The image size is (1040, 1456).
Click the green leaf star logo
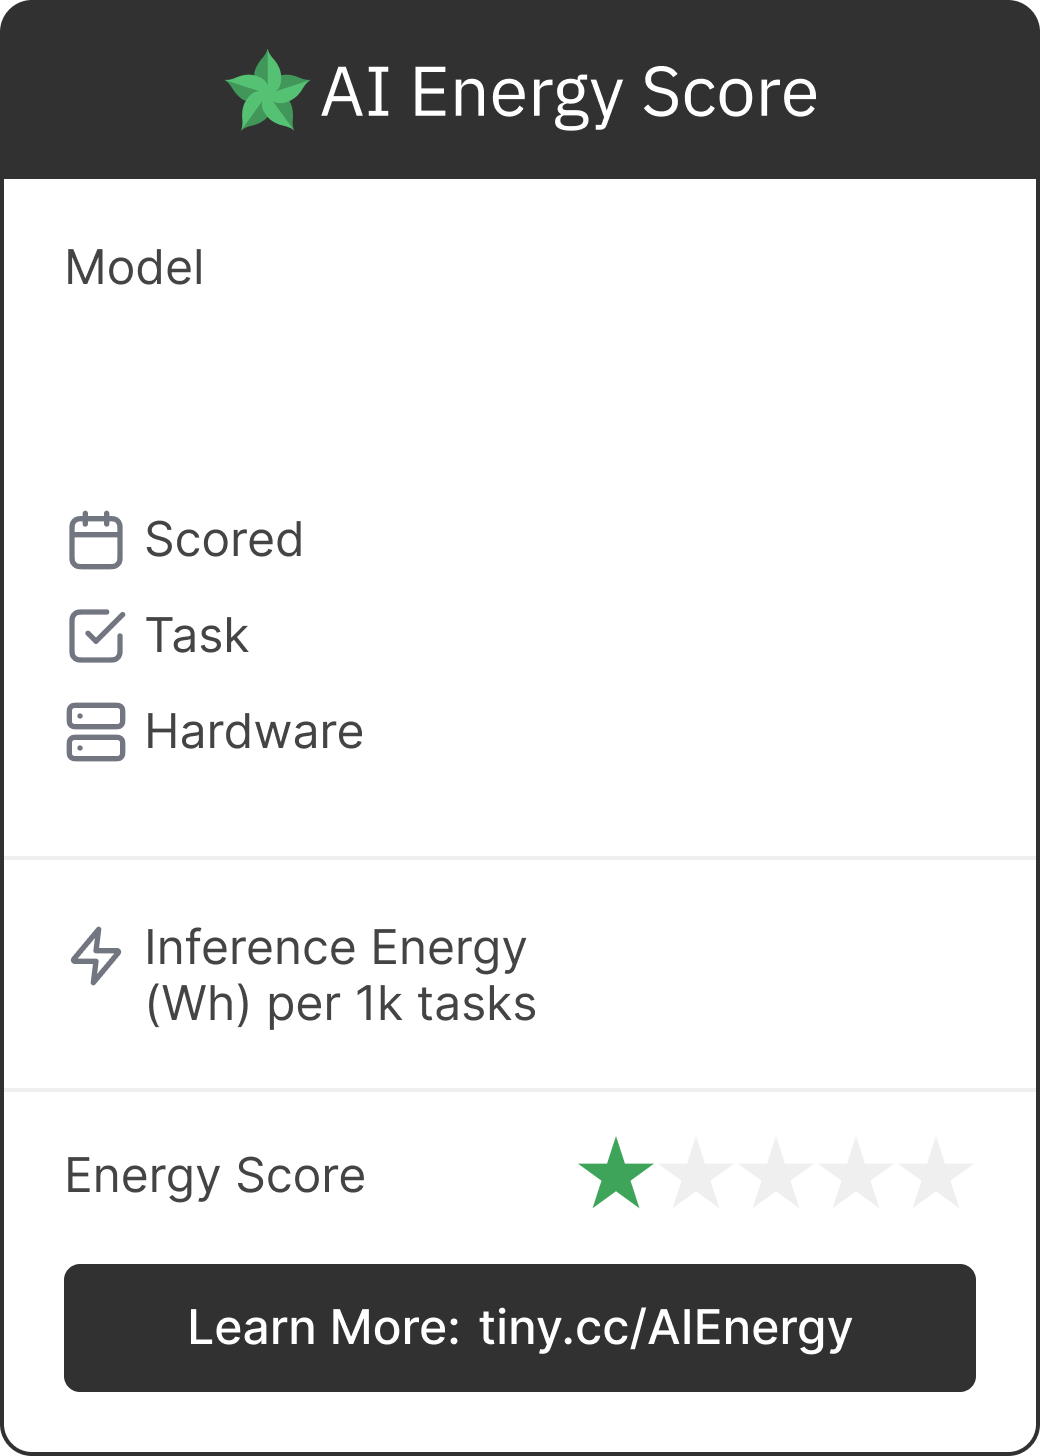coord(266,92)
